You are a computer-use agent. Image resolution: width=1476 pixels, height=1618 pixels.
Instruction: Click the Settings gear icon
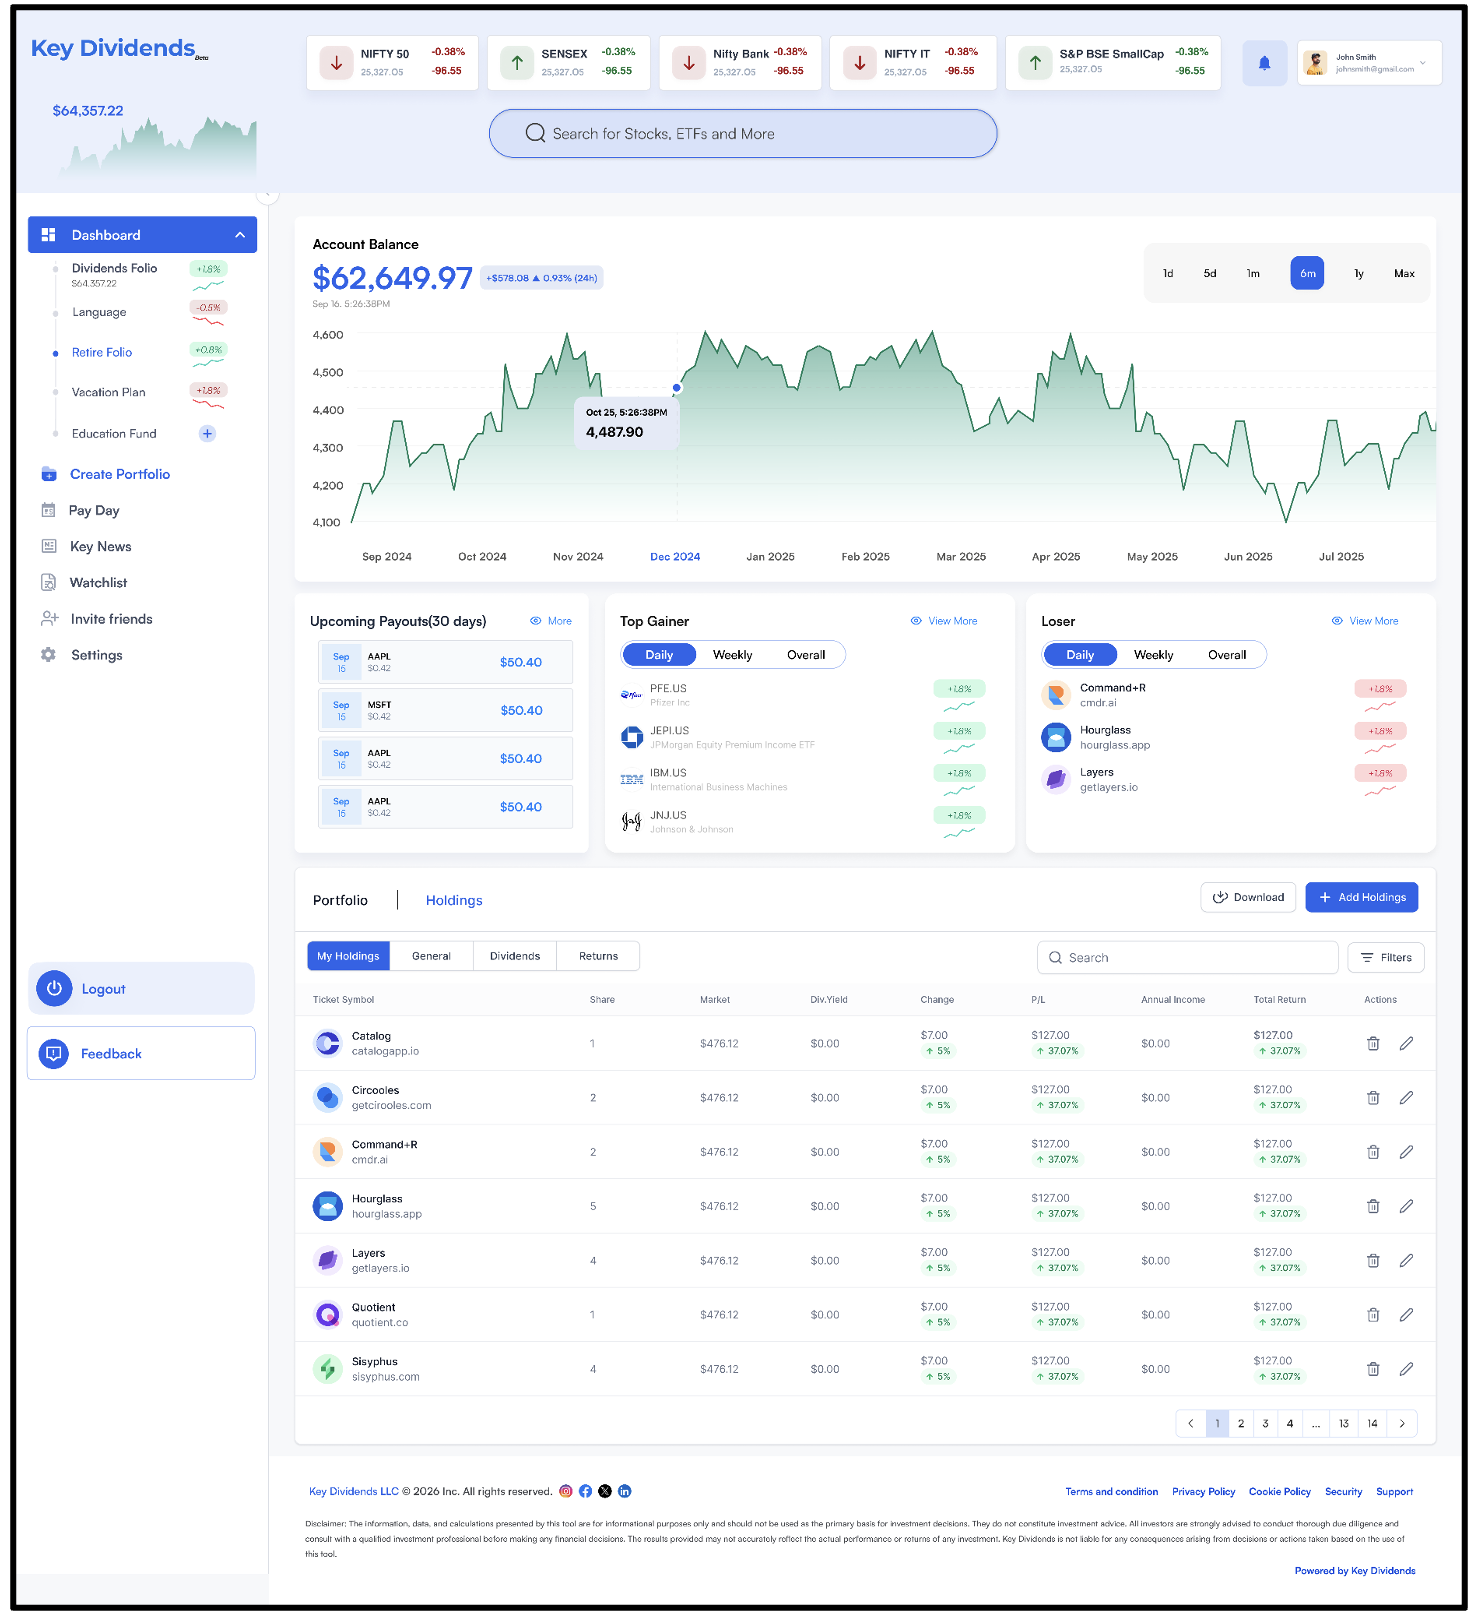[x=48, y=654]
